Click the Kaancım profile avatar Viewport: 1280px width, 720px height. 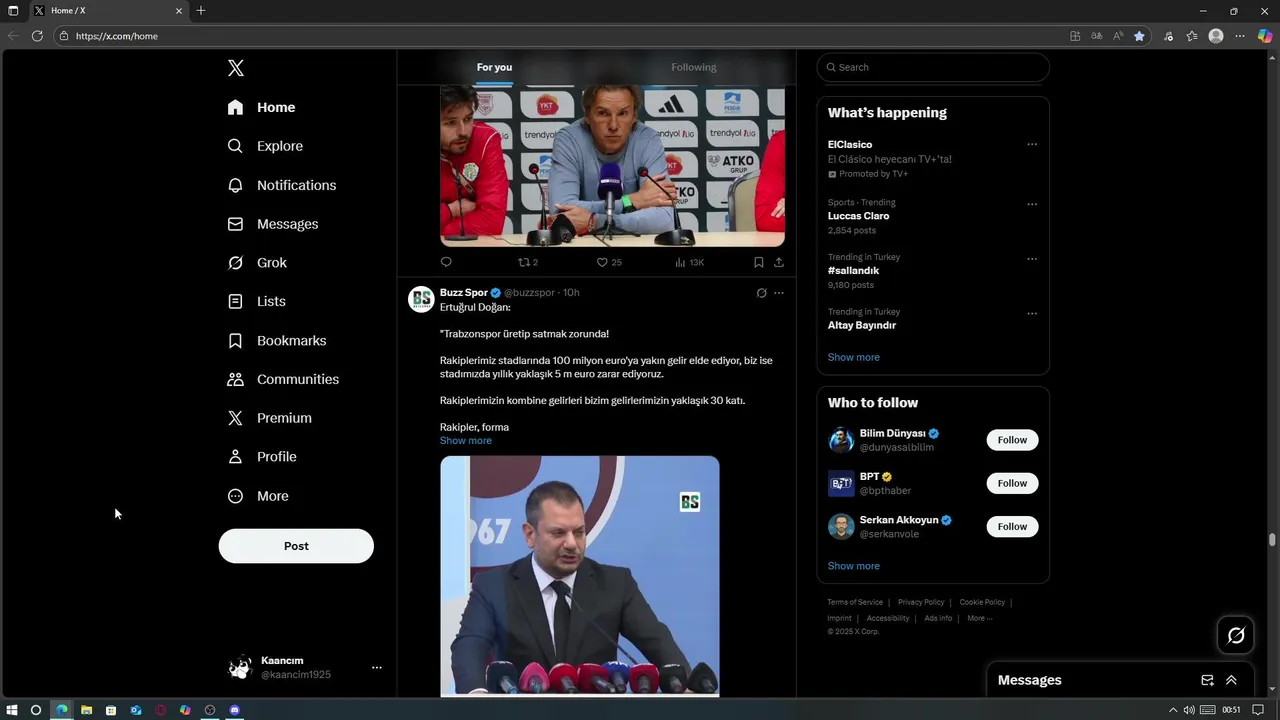point(240,667)
